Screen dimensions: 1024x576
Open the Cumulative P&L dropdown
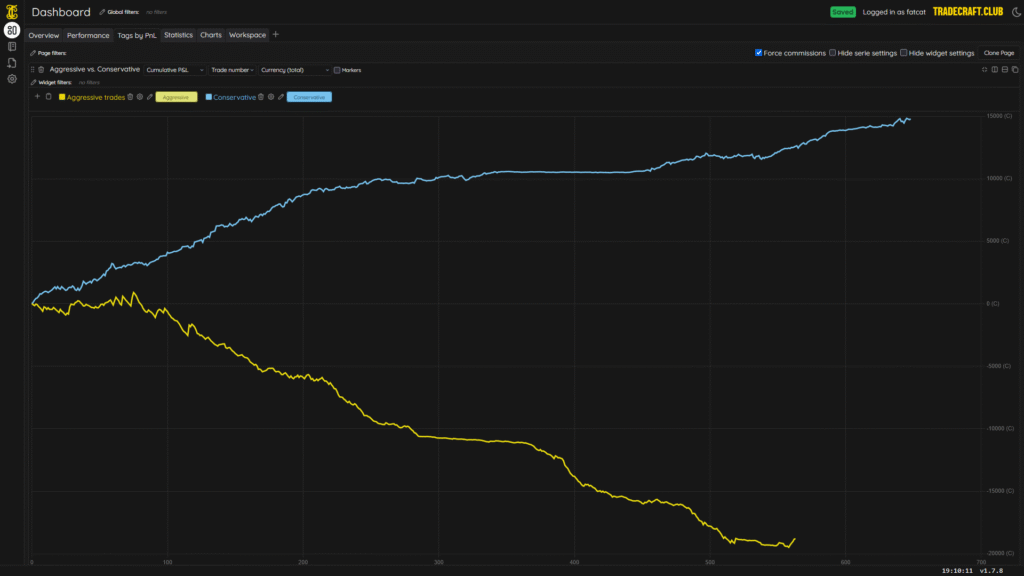[174, 70]
